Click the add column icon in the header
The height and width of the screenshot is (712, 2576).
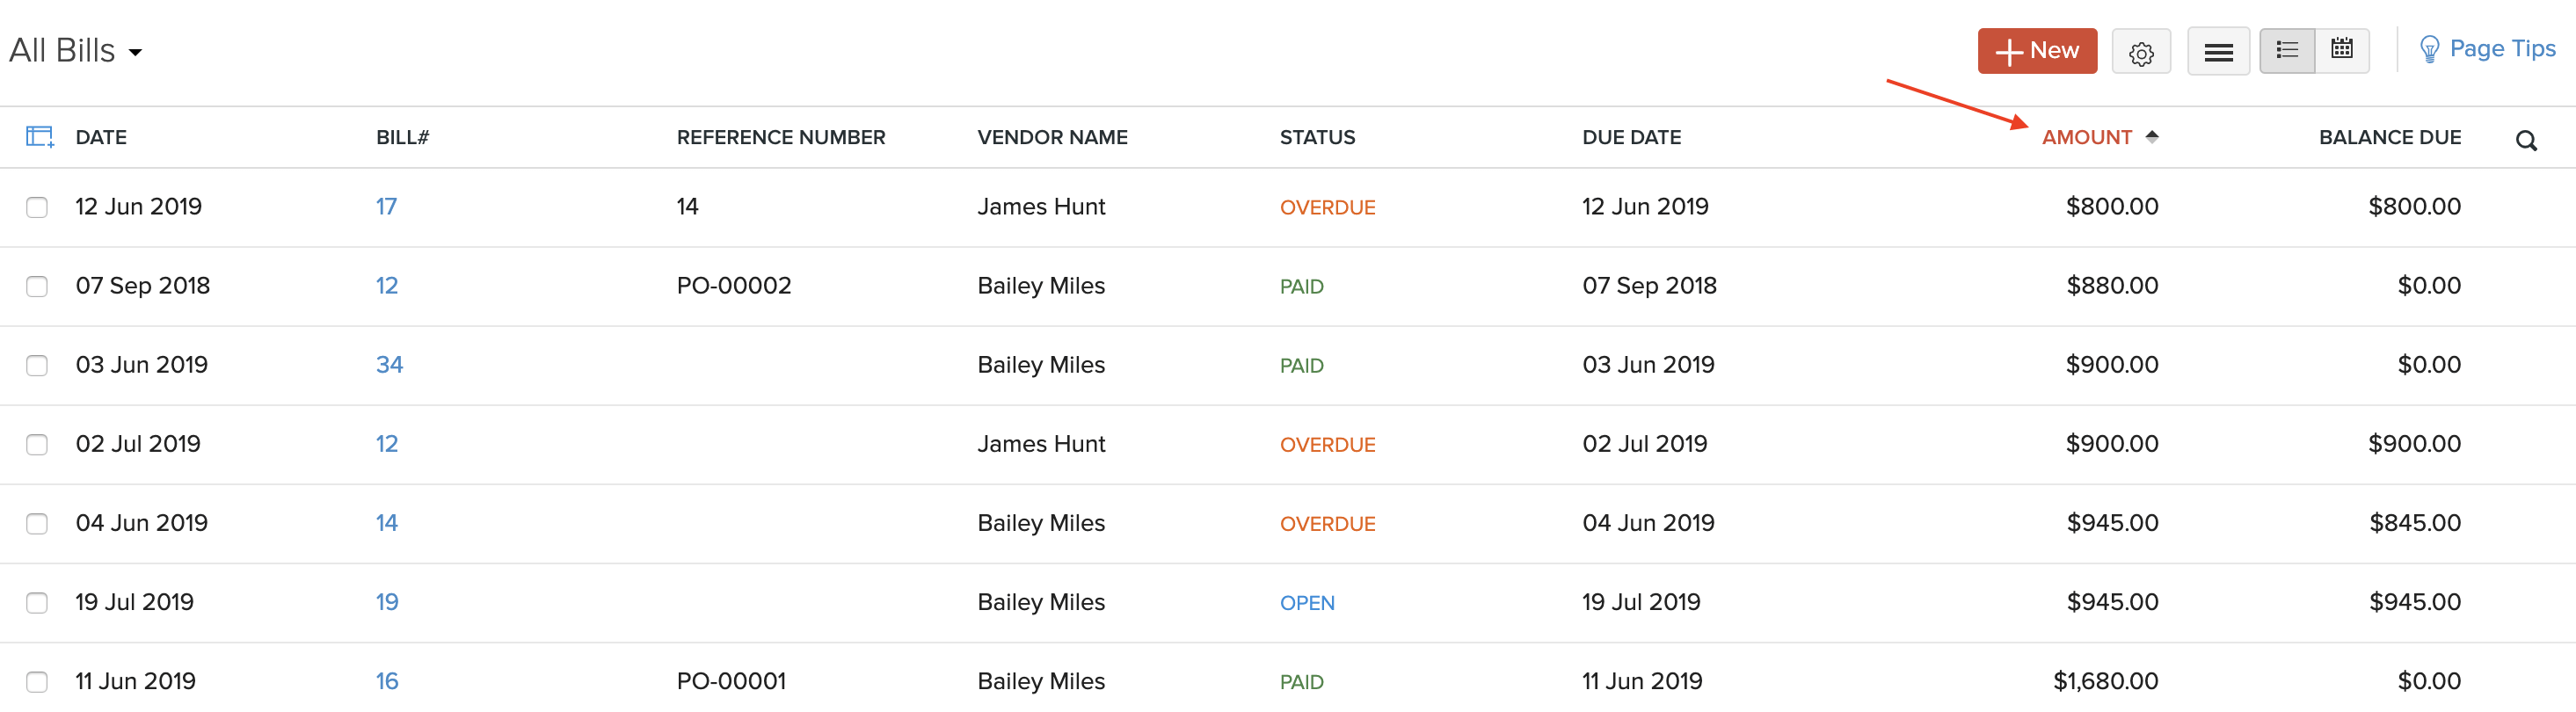[39, 137]
